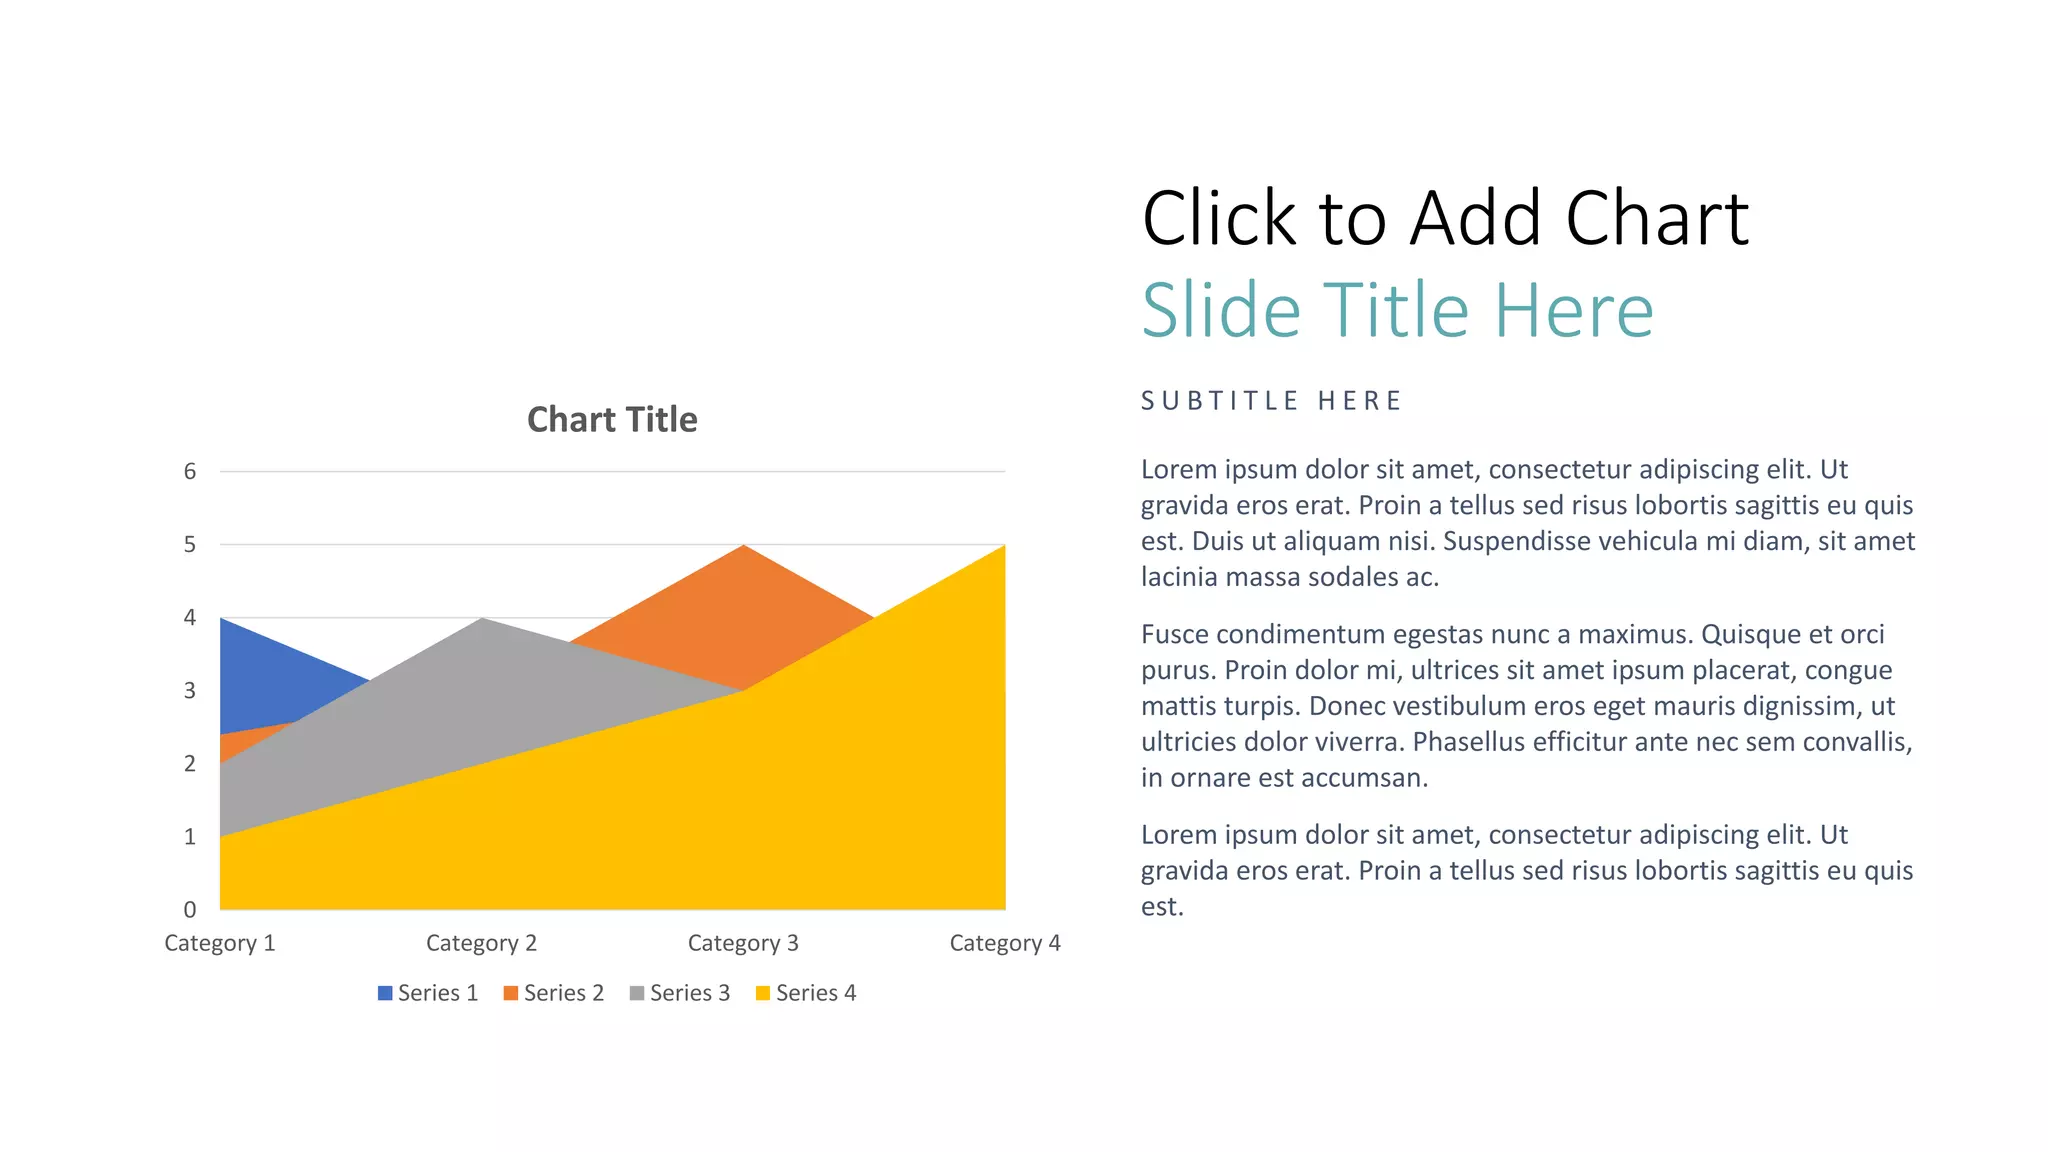Select the Chart Title text
2048x1152 pixels.
point(612,420)
